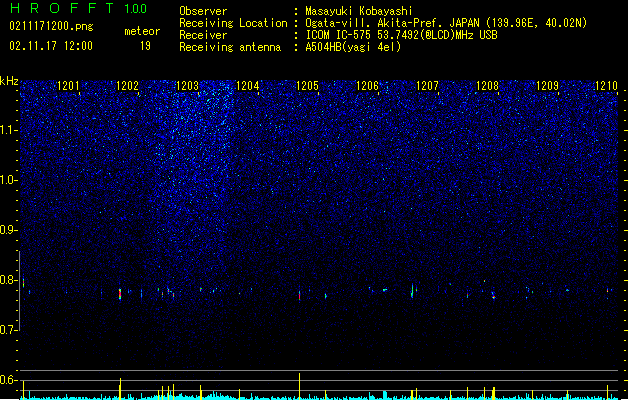Click the HROFFT 1.0.0 title text
Viewport: 629px width, 400px height.
(x=79, y=8)
